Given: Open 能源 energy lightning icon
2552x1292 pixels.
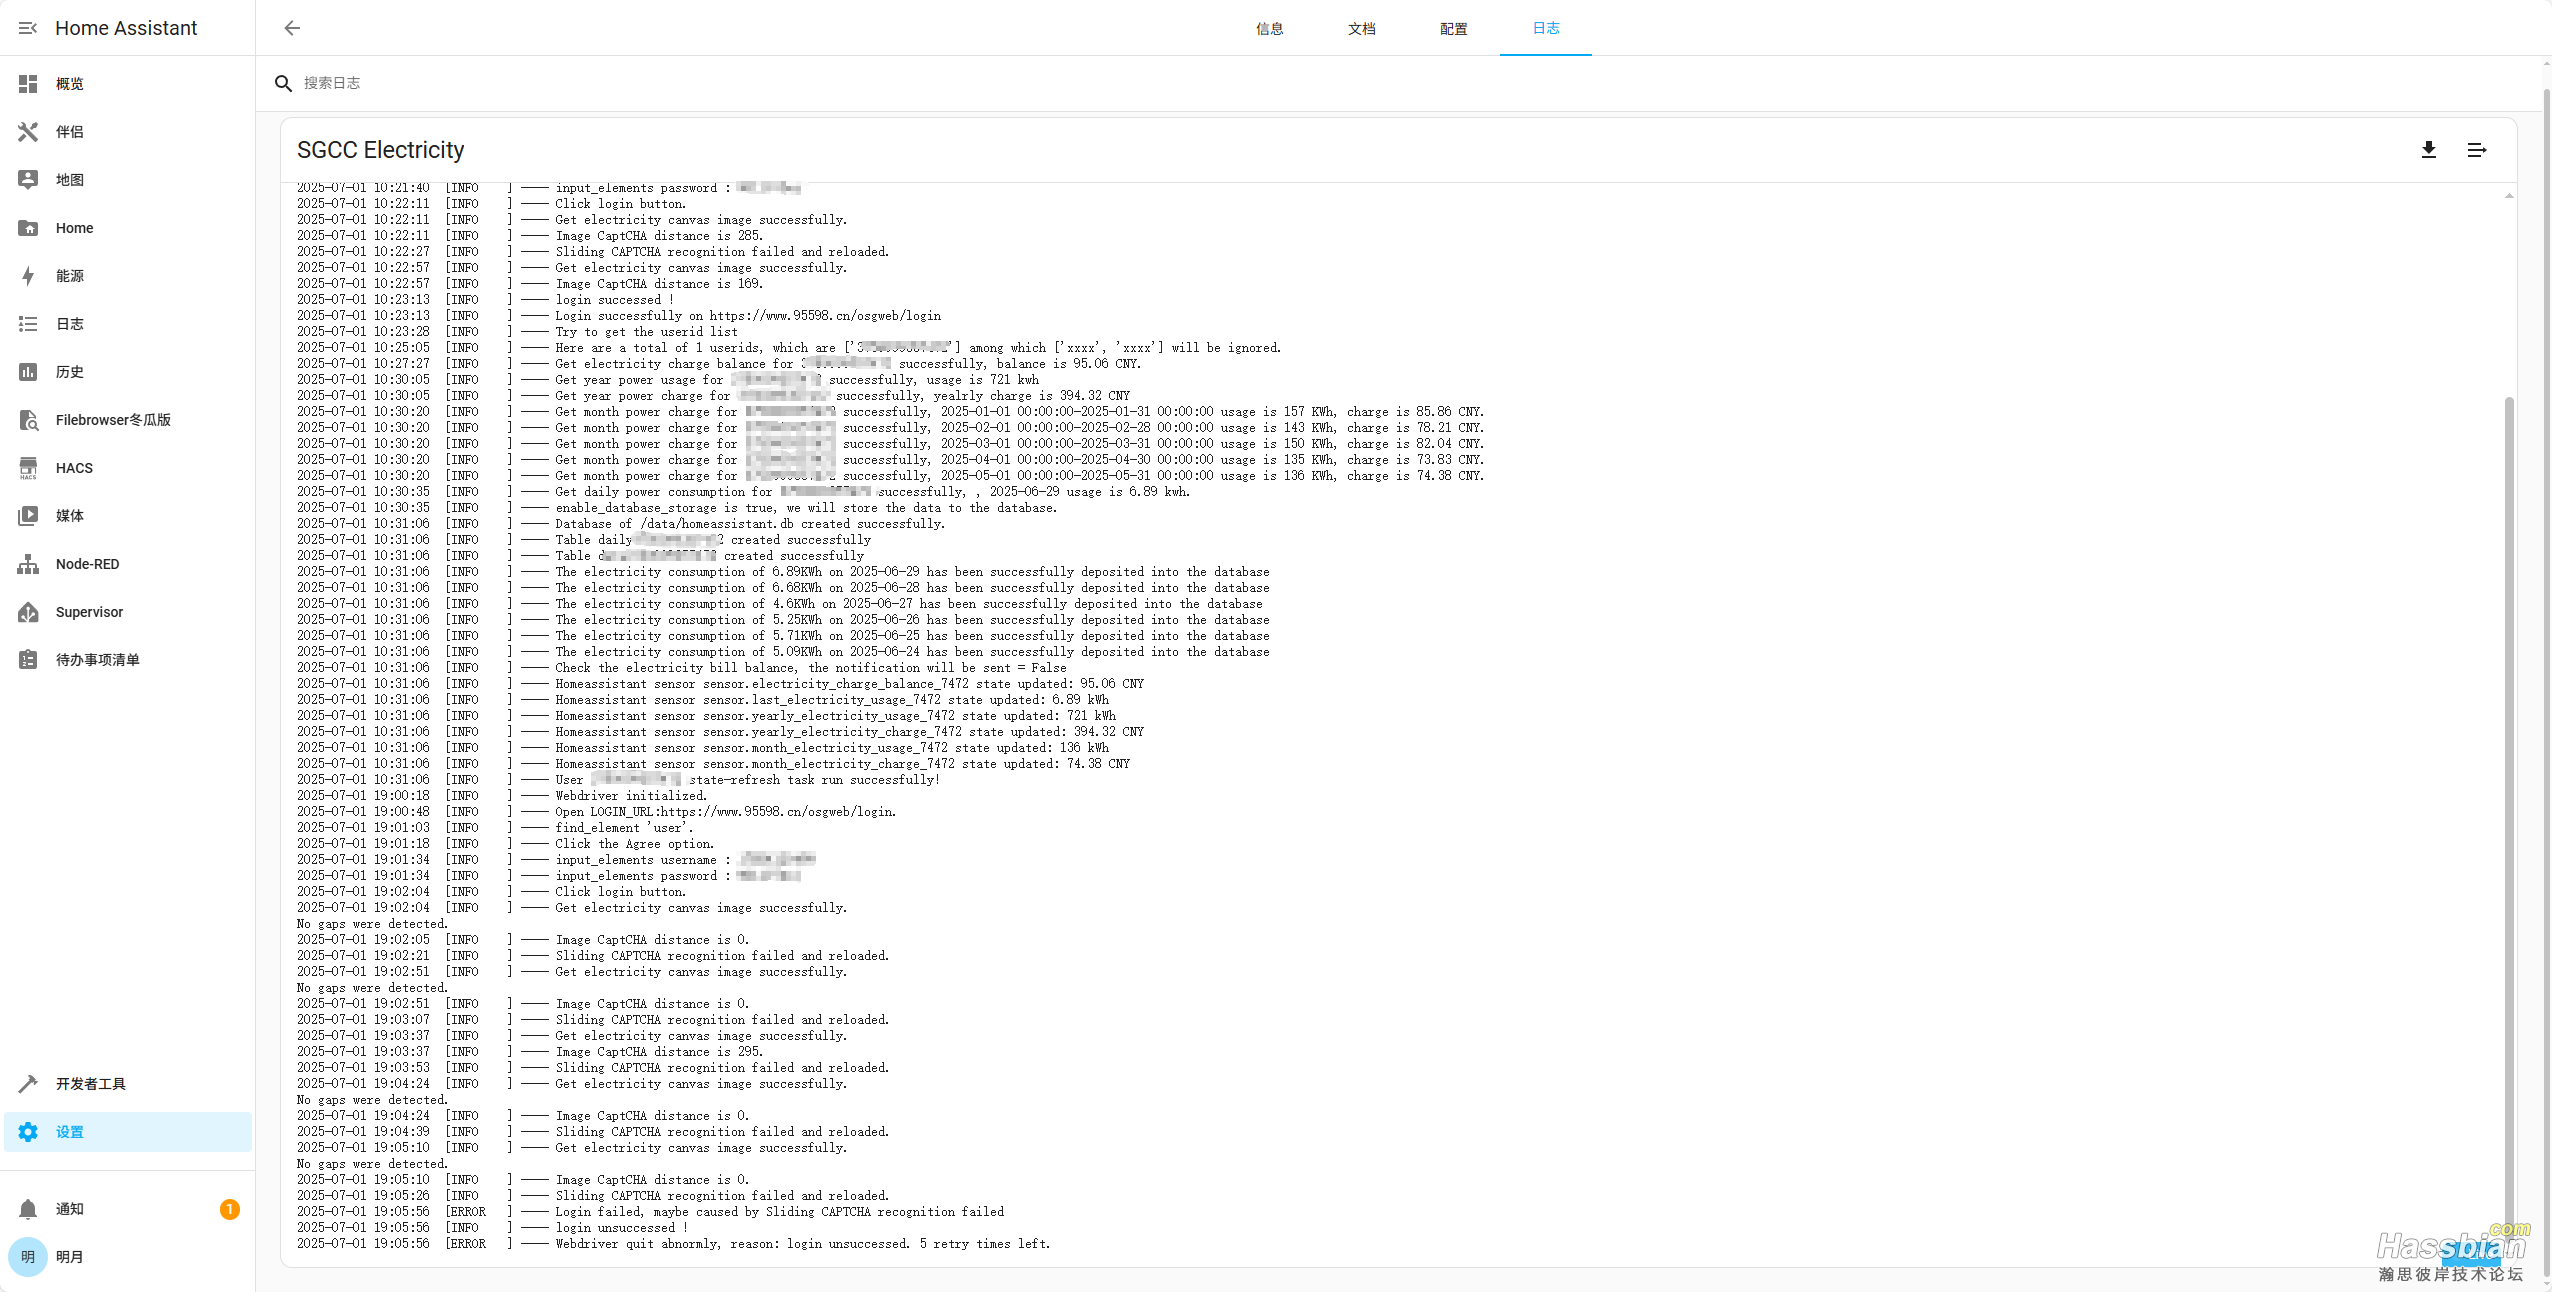Looking at the screenshot, I should (x=28, y=276).
